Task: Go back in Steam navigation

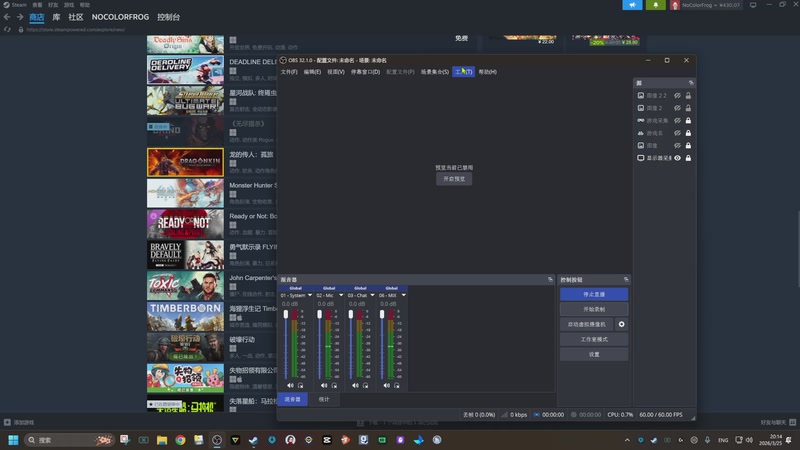Action: pyautogui.click(x=7, y=17)
